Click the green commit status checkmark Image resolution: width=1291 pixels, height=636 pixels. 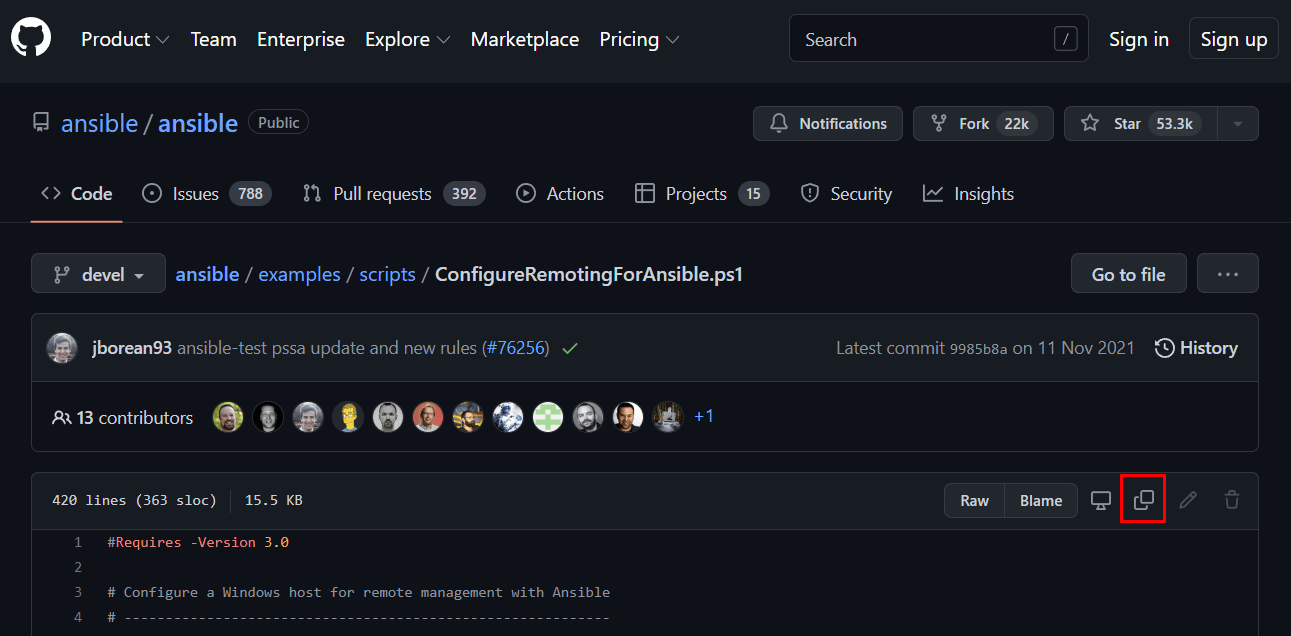click(570, 348)
